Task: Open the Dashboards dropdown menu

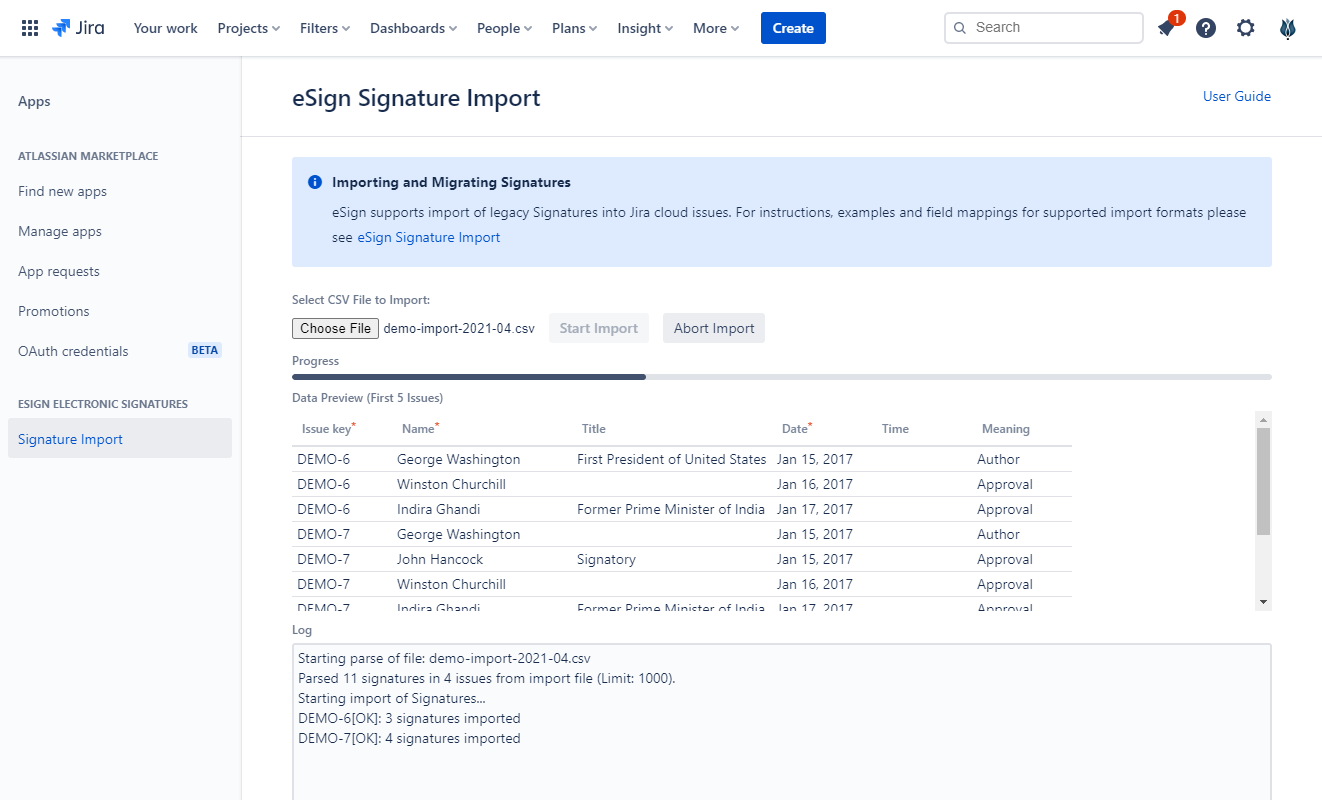Action: click(413, 28)
